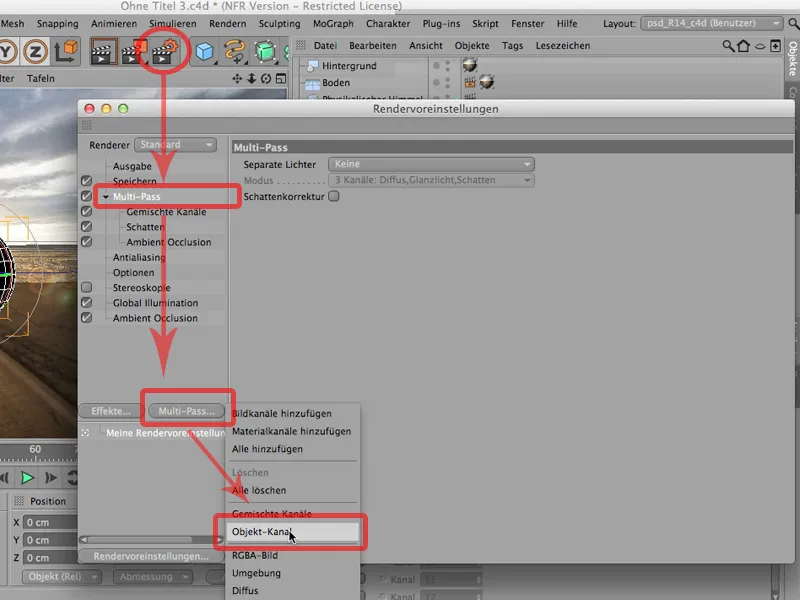Click Object Manager add-panel plus icon
The image size is (800, 600).
coord(776,46)
